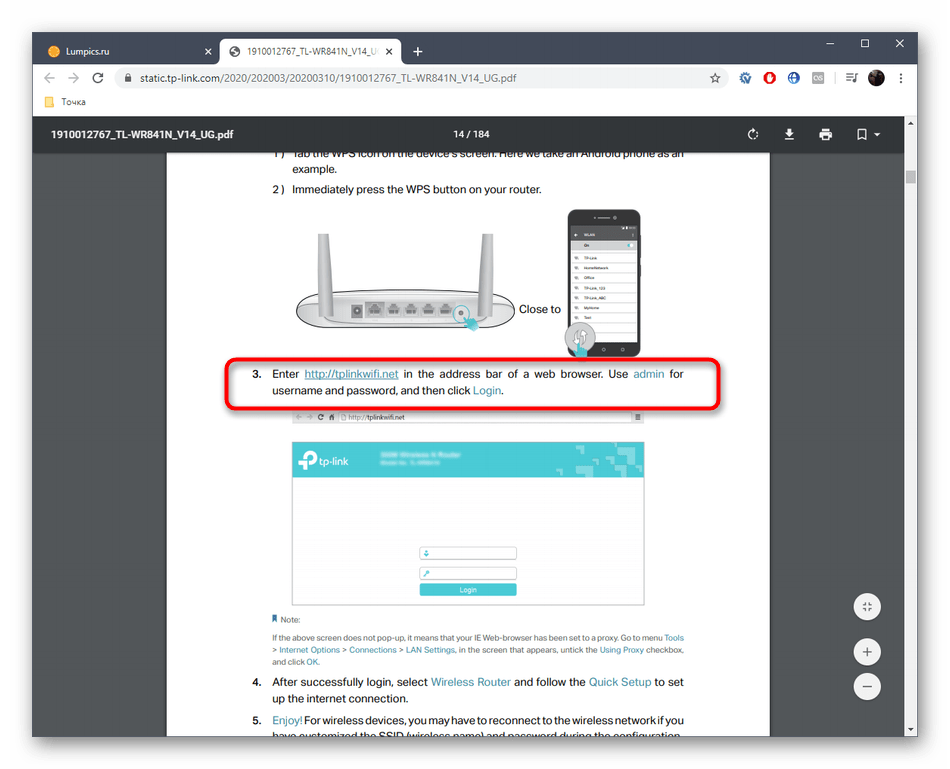Click the Tools text in the note
This screenshot has height=769, width=950.
(x=674, y=638)
